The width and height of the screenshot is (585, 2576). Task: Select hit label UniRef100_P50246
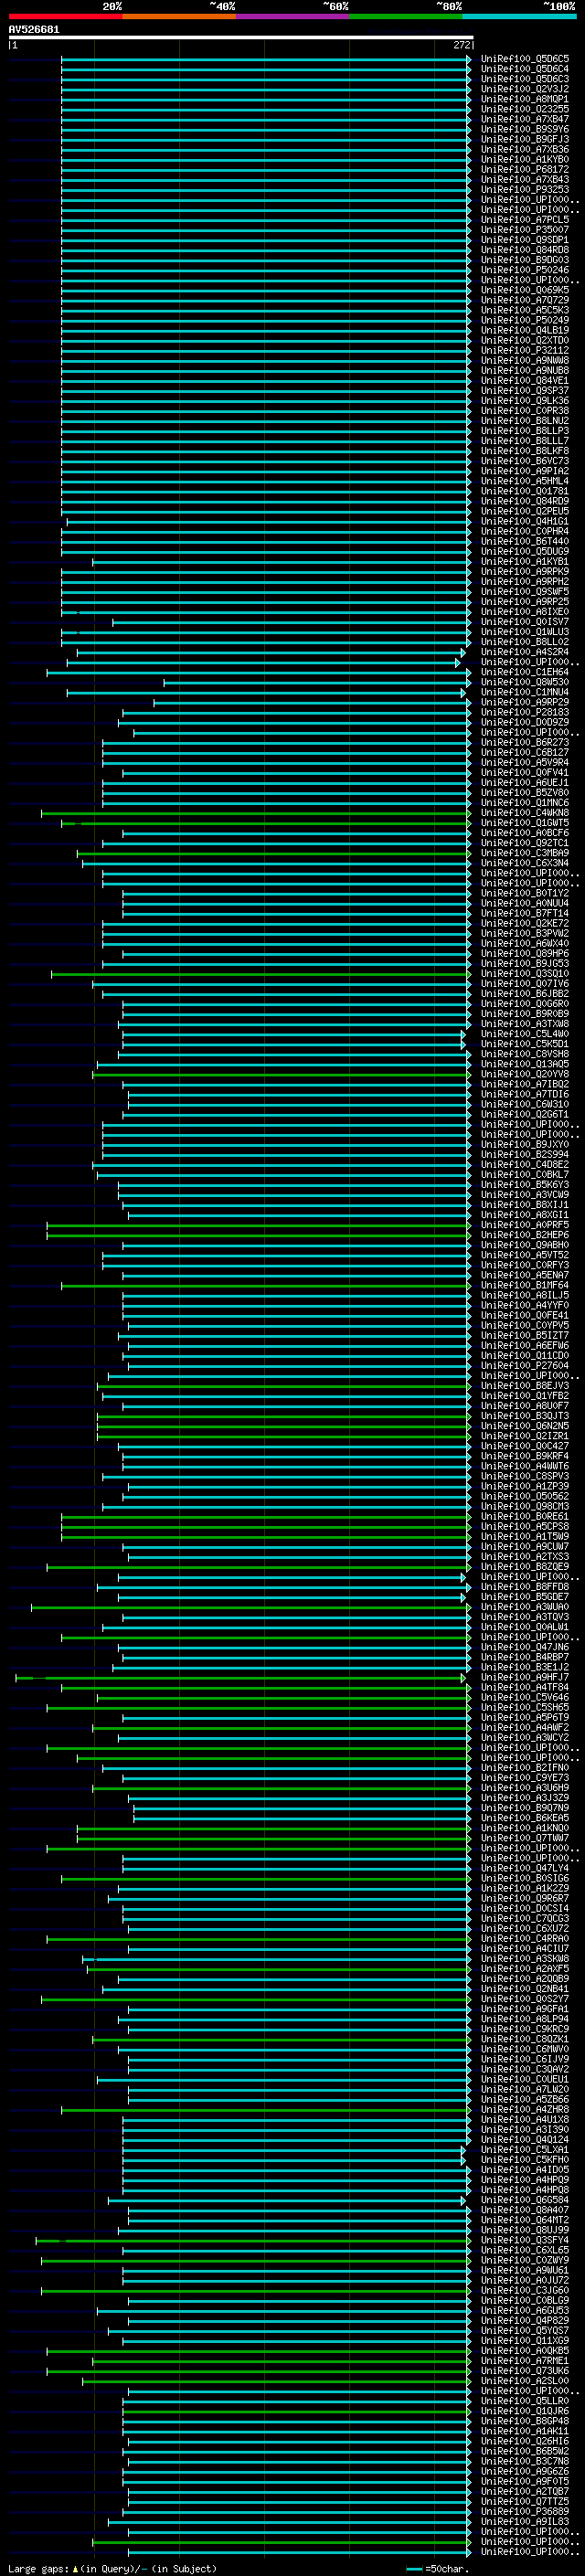coord(524,270)
